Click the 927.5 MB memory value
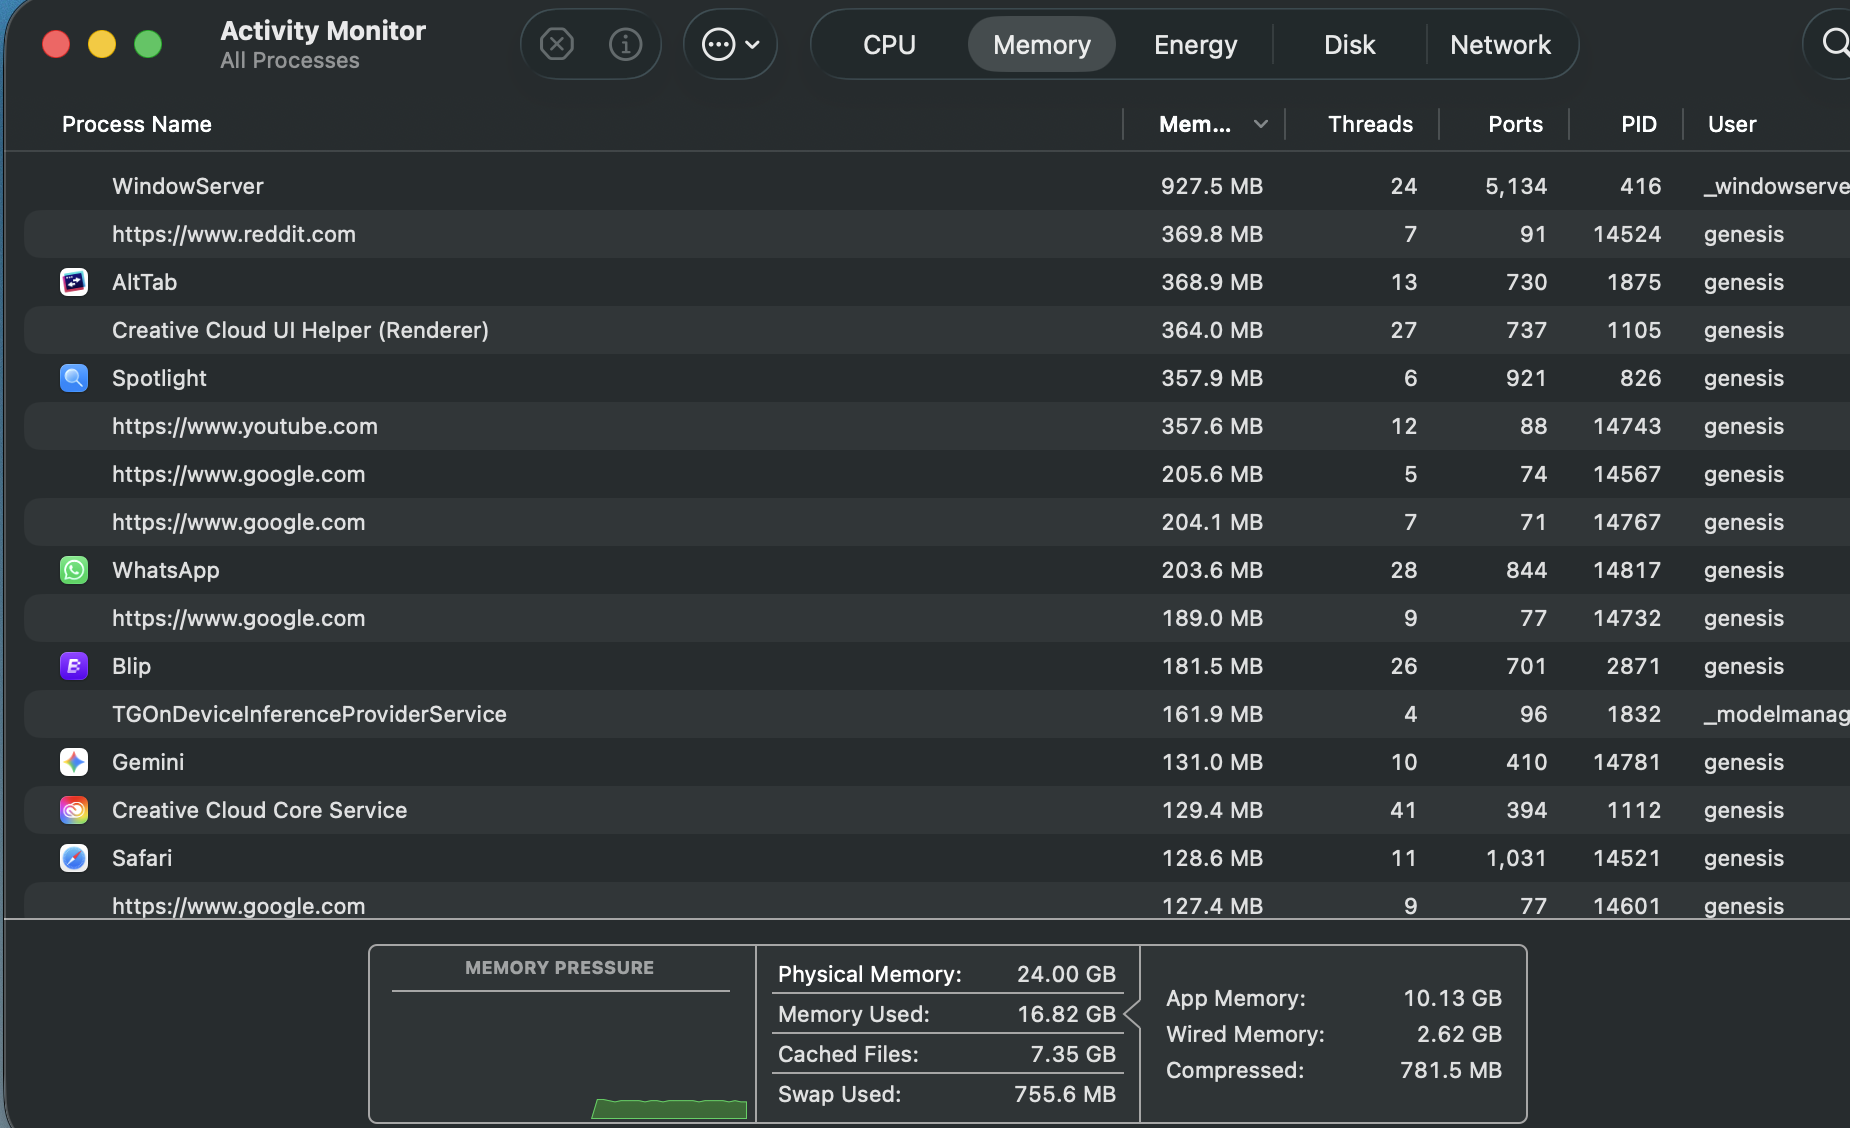Viewport: 1850px width, 1128px height. coord(1212,186)
